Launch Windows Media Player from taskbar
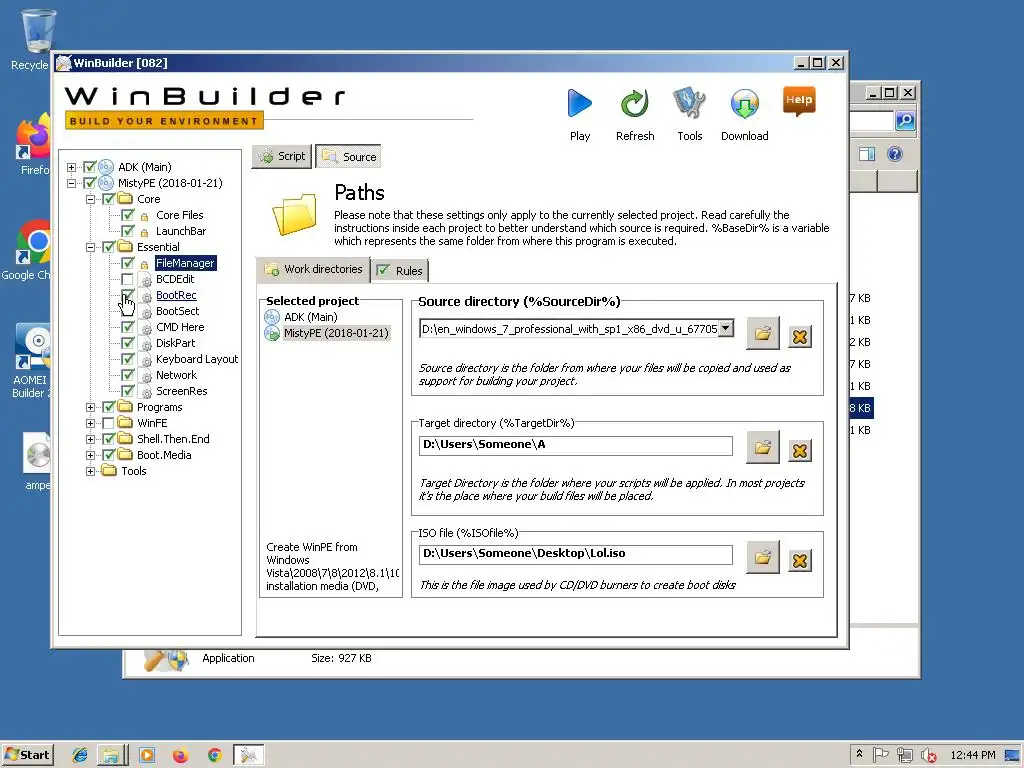Image resolution: width=1024 pixels, height=768 pixels. point(147,756)
